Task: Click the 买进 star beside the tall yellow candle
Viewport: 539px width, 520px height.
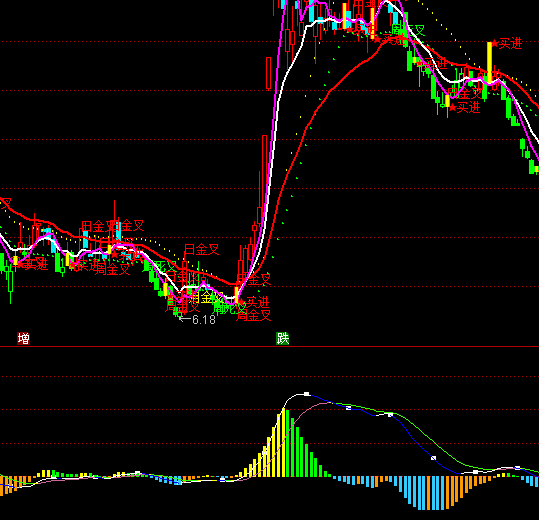Action: 507,44
